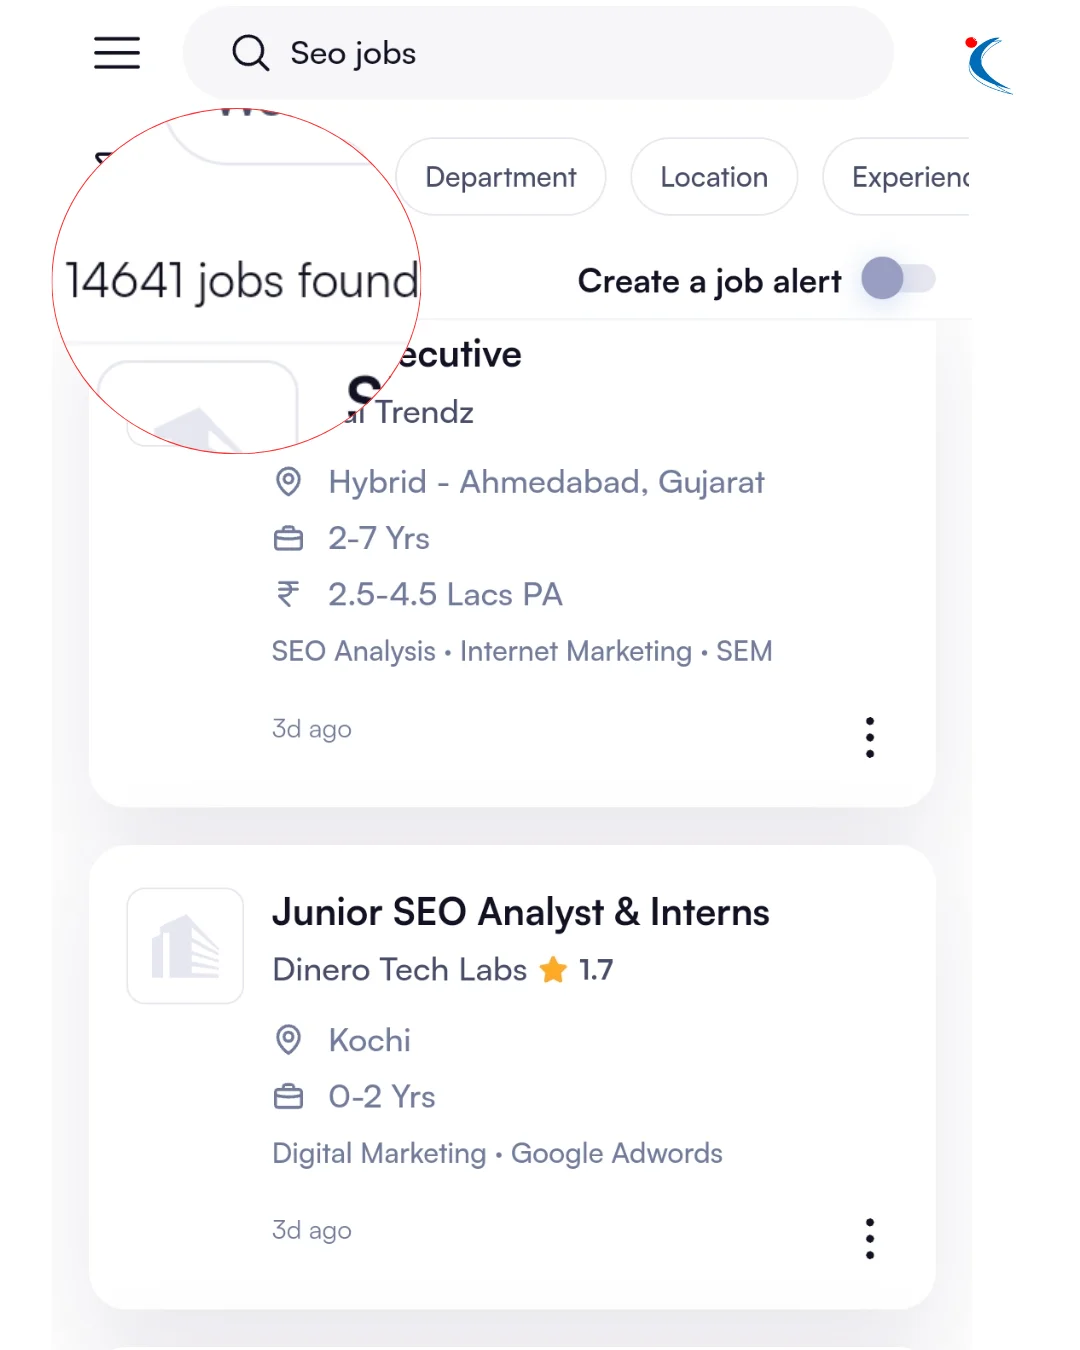Expand the Department filter
The height and width of the screenshot is (1350, 1080).
[x=501, y=177]
